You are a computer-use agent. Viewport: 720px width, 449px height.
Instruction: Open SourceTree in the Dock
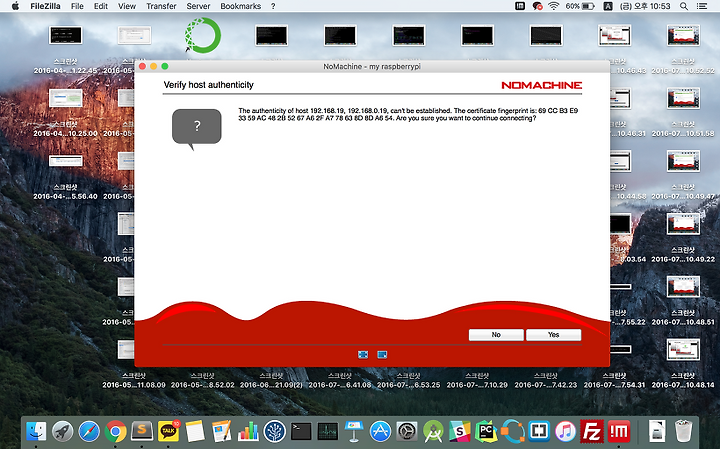point(275,431)
